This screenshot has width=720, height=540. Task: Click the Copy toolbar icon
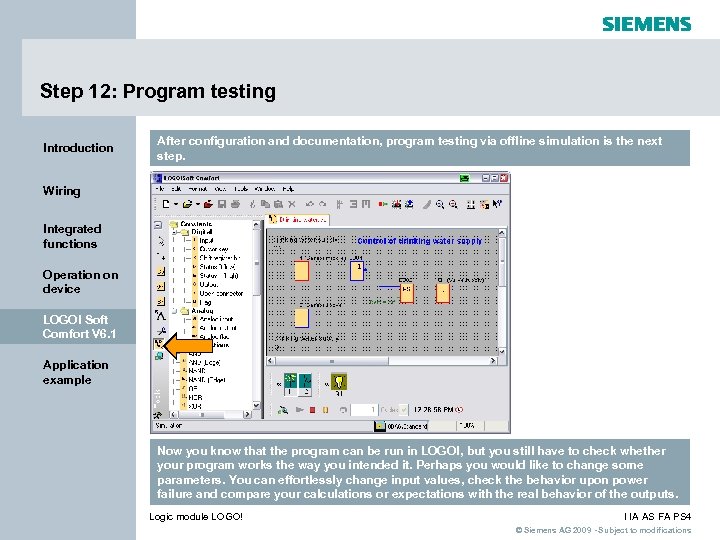[x=265, y=204]
